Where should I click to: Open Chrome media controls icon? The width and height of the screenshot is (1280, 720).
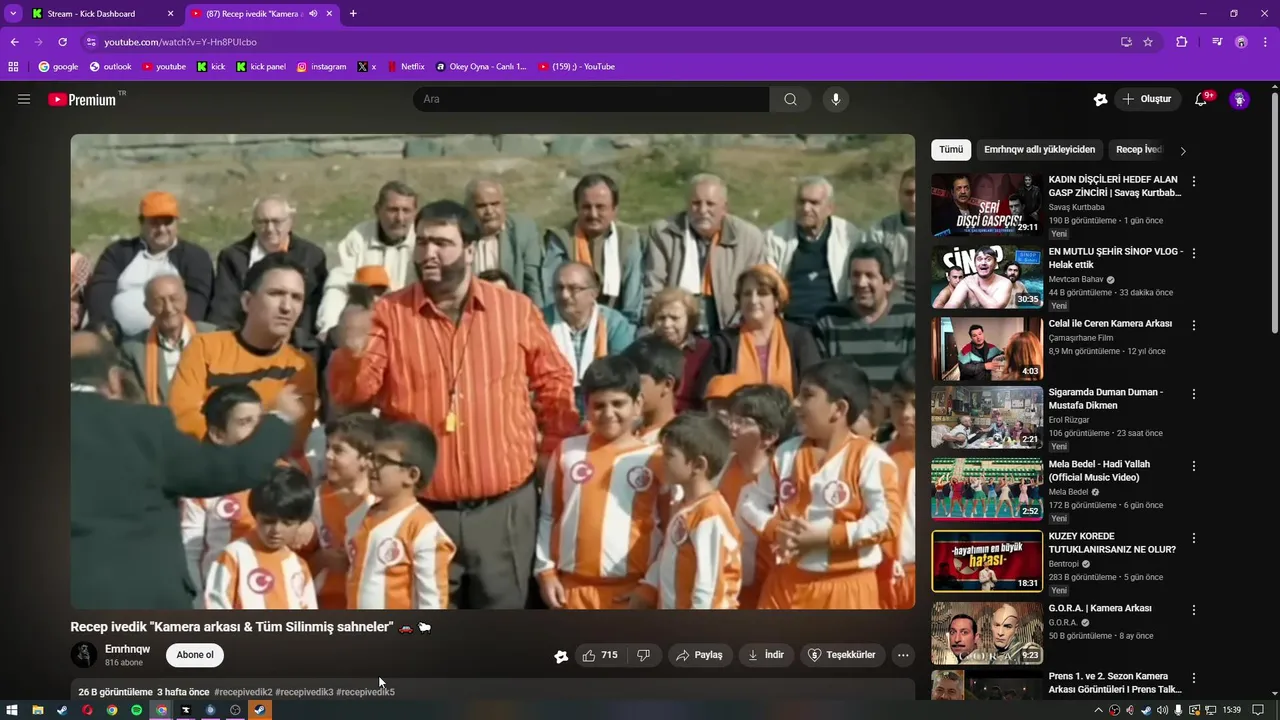[x=1217, y=42]
